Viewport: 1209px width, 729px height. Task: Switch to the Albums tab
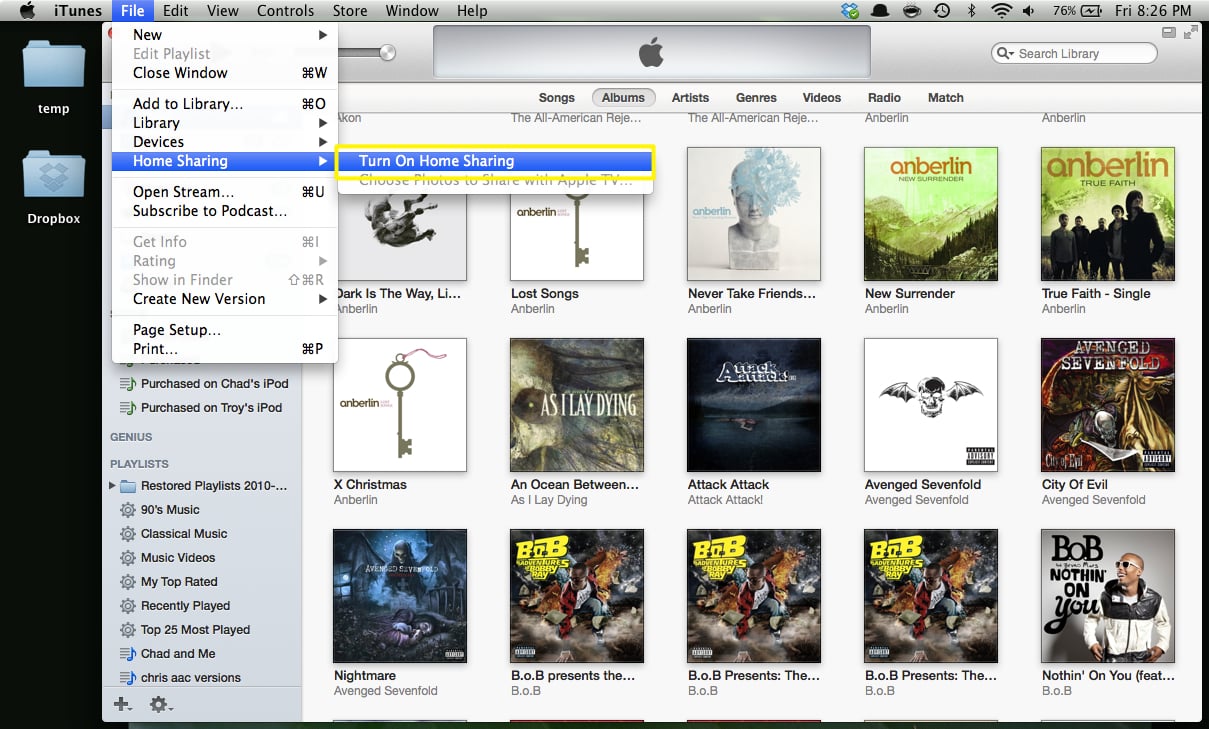pos(623,98)
